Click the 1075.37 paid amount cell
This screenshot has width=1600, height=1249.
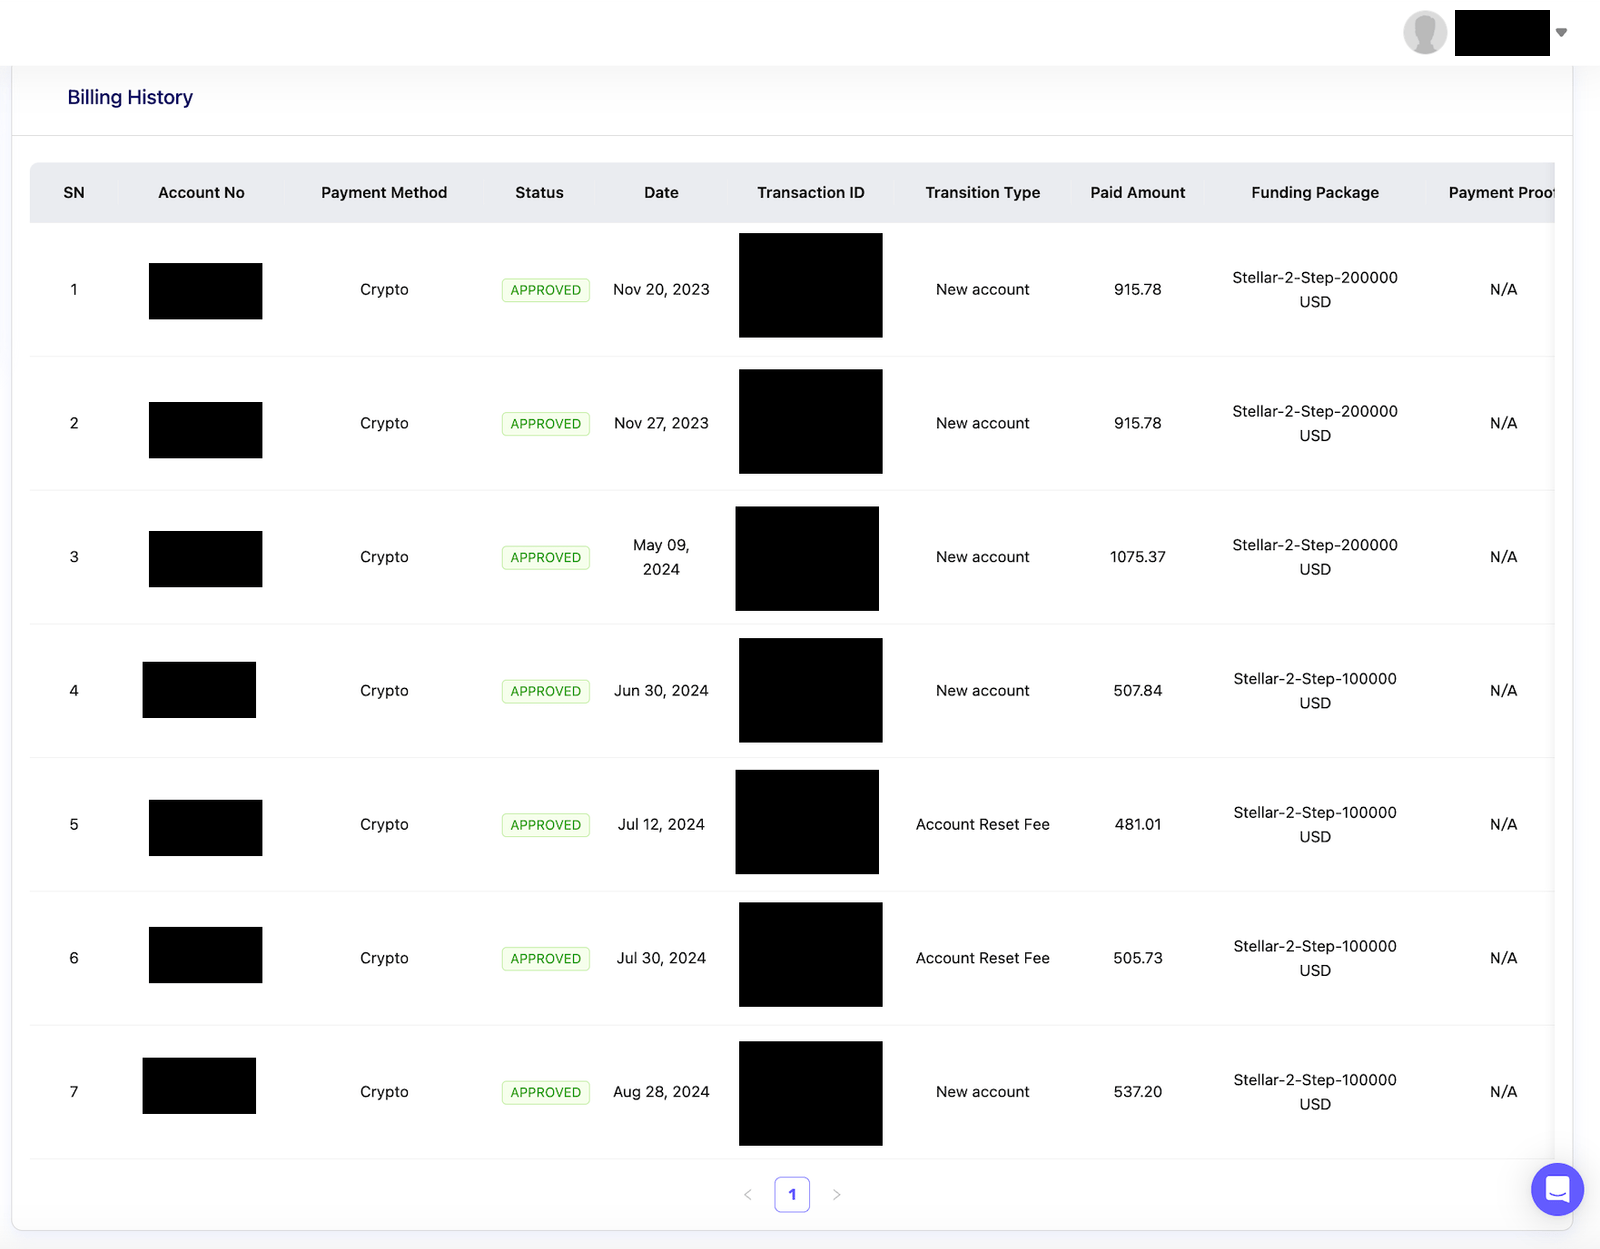1137,557
